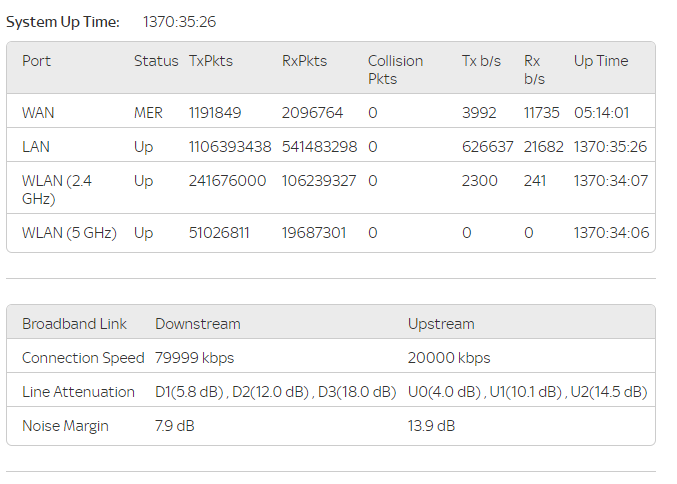The height and width of the screenshot is (484, 677).
Task: Click the WLAN 5 GHz RxPkts value 19687301
Action: coord(314,233)
